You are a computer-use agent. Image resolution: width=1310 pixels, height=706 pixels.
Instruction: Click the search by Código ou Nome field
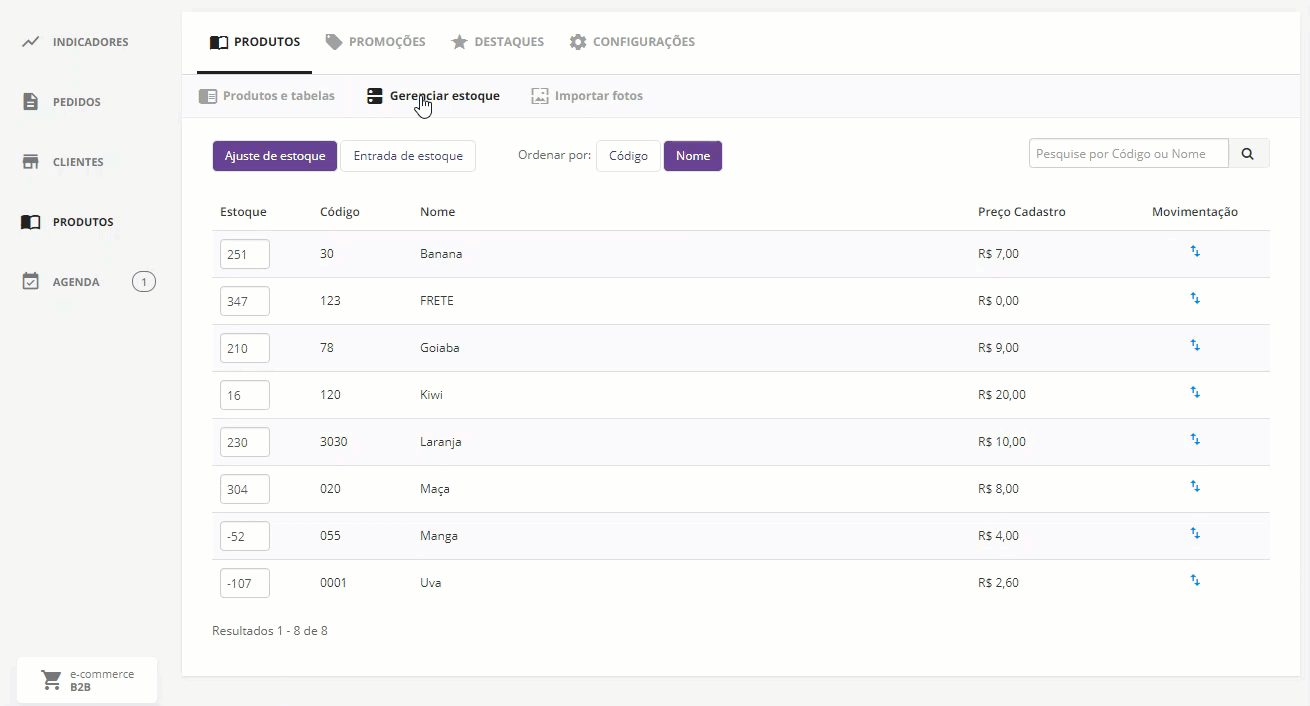[x=1128, y=154]
